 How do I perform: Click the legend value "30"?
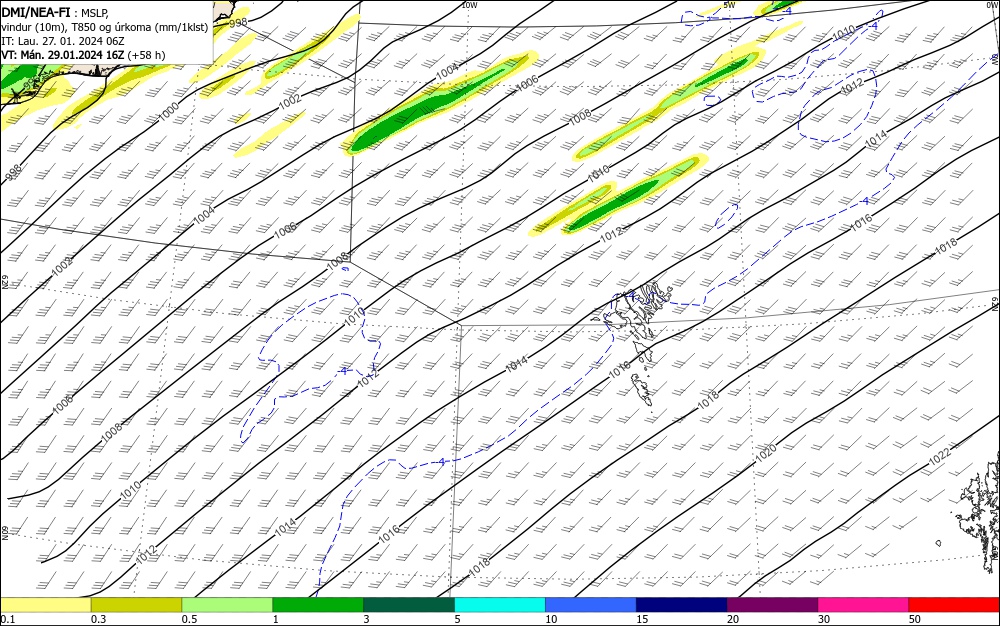tap(824, 619)
